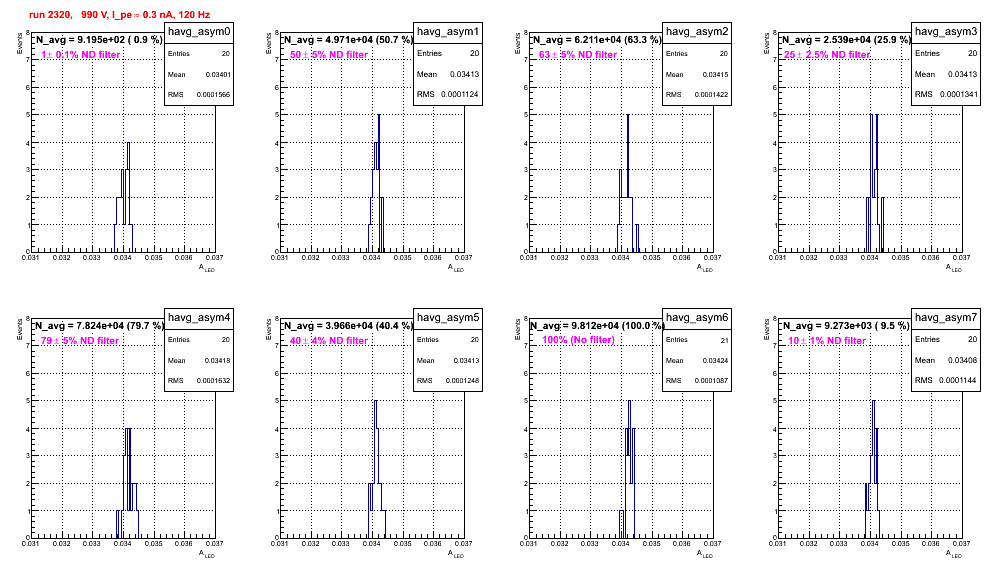996x572 pixels.
Task: Click the Entries value 21 in havg_asym6
Action: 725,341
